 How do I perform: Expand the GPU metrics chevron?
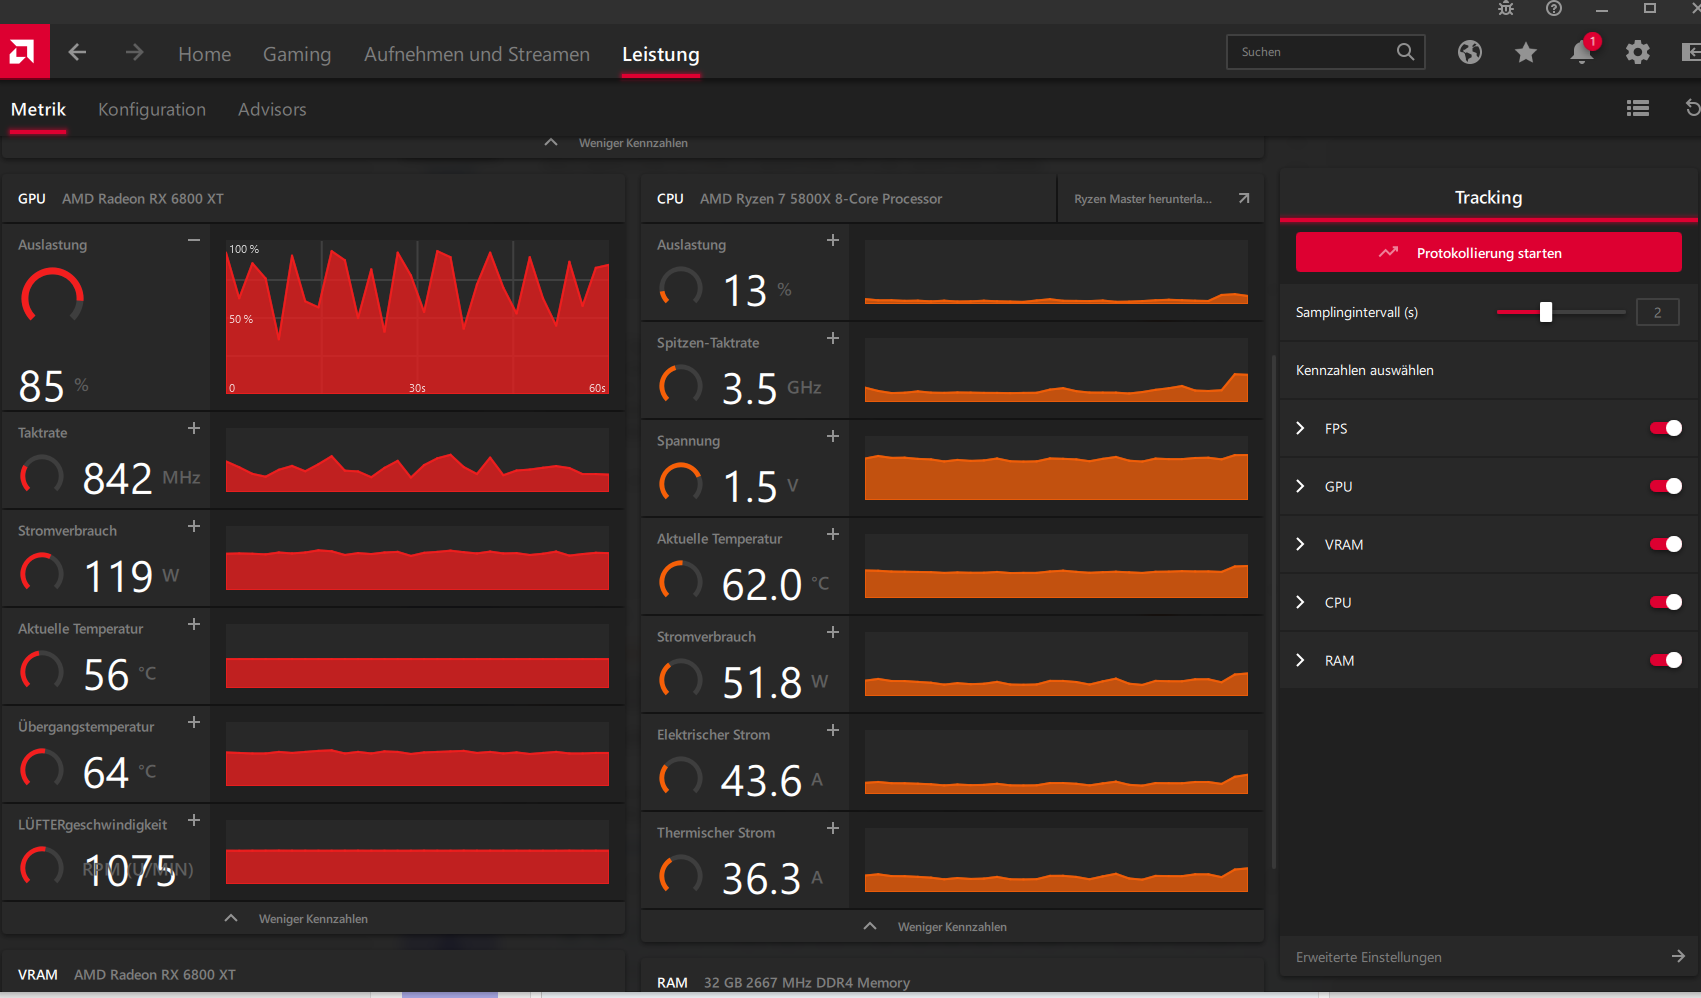(1300, 486)
